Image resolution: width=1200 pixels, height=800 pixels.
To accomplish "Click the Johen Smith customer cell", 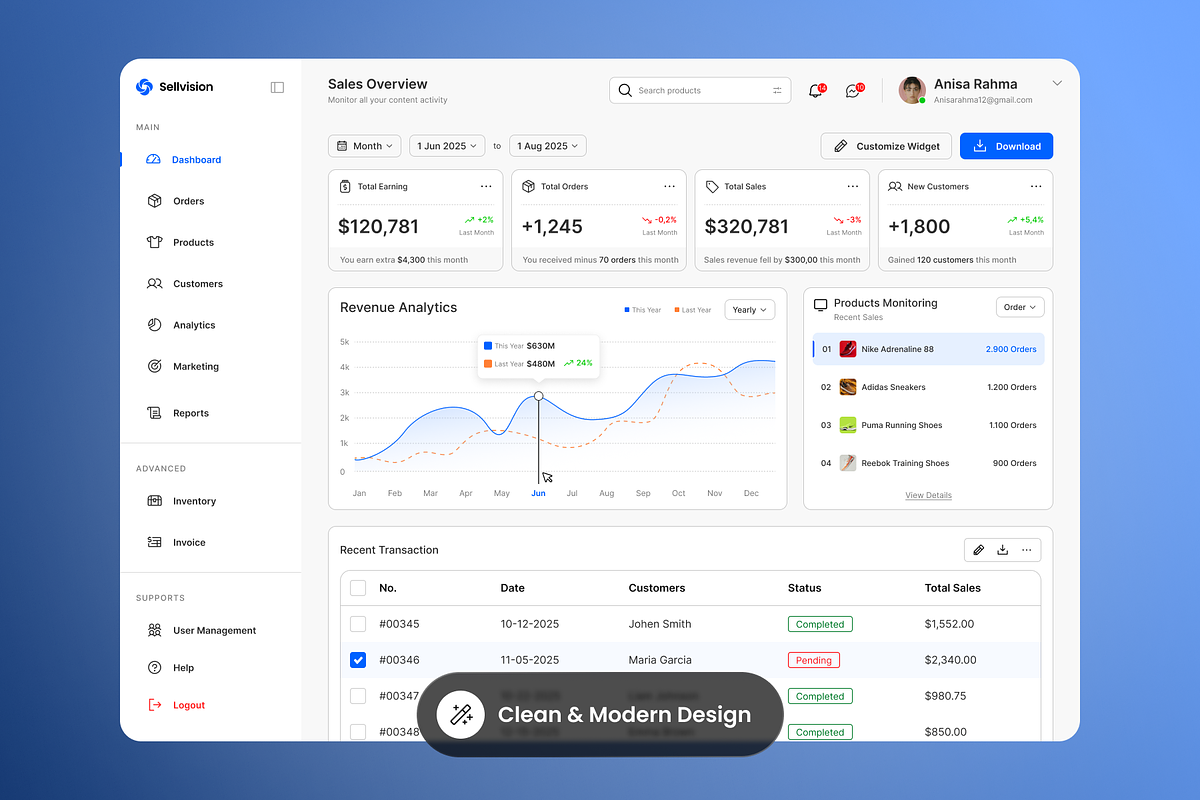I will point(660,624).
